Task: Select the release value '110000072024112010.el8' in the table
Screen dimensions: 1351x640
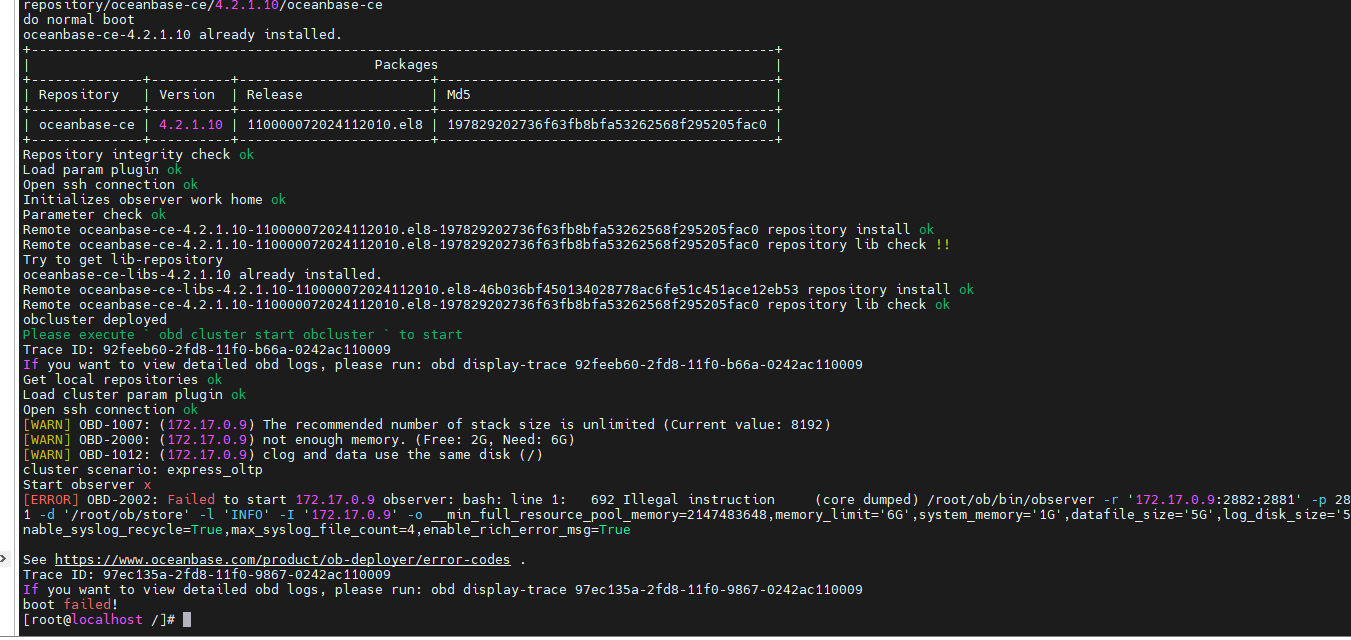Action: pyautogui.click(x=334, y=125)
